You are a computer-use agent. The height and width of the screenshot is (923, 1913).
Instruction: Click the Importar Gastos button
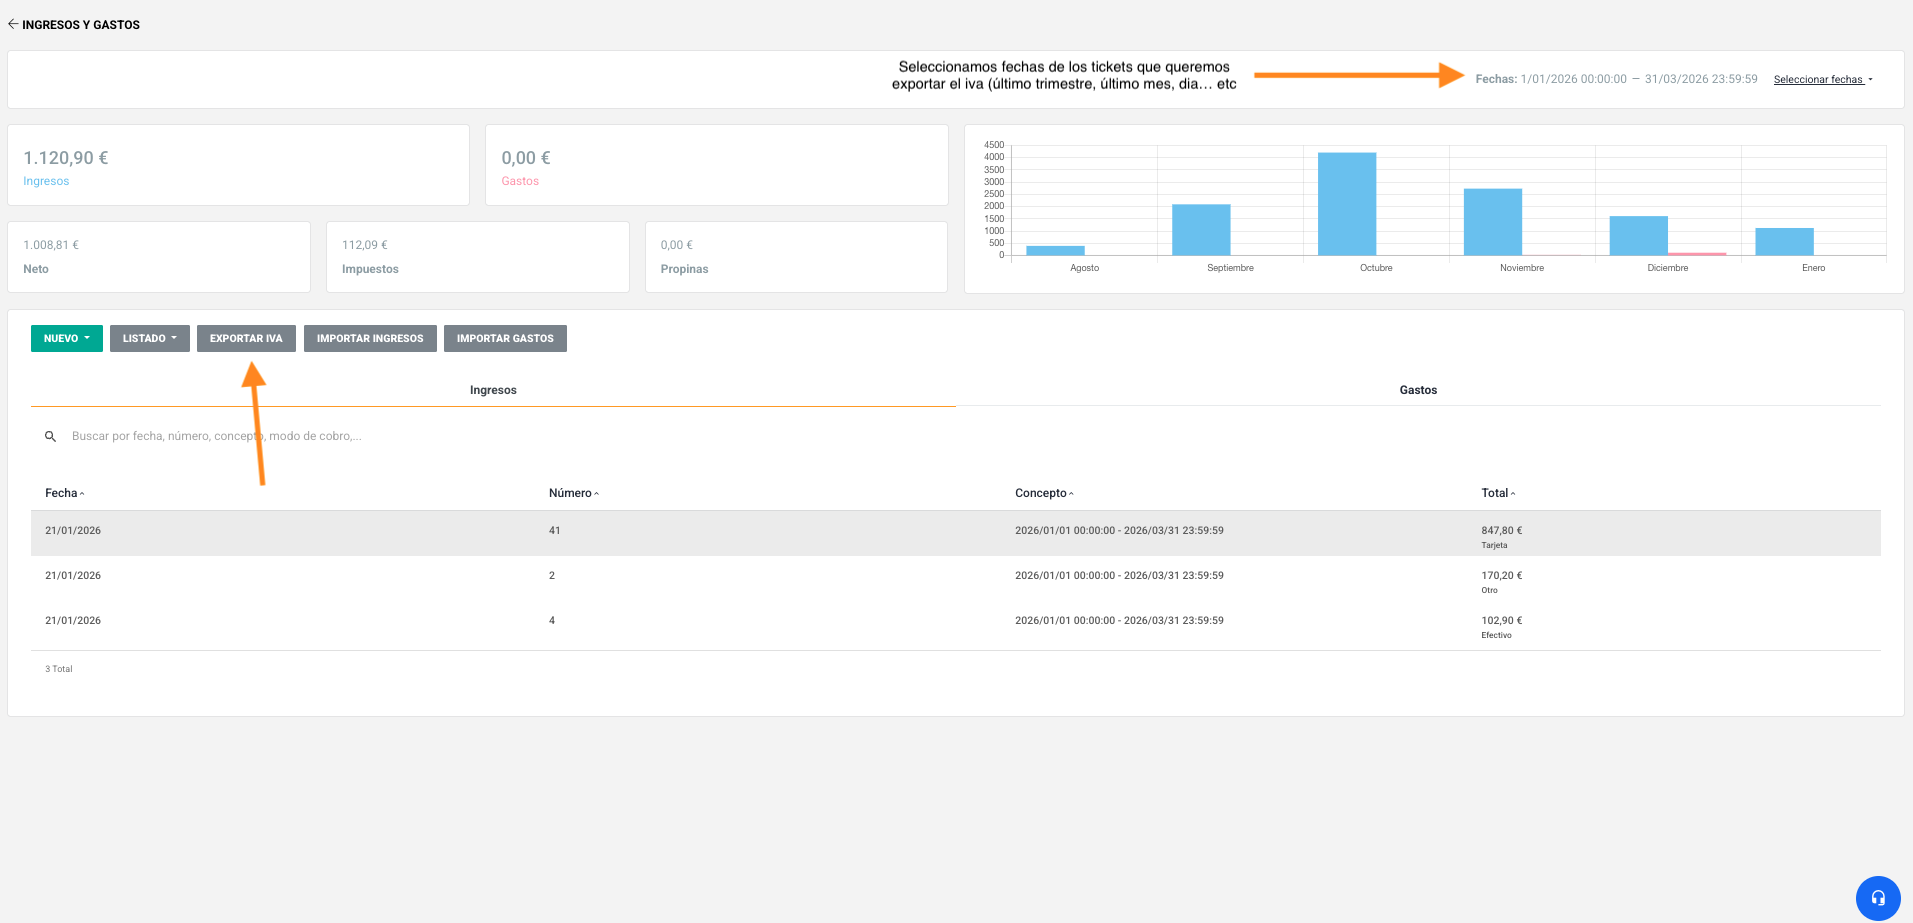(505, 339)
